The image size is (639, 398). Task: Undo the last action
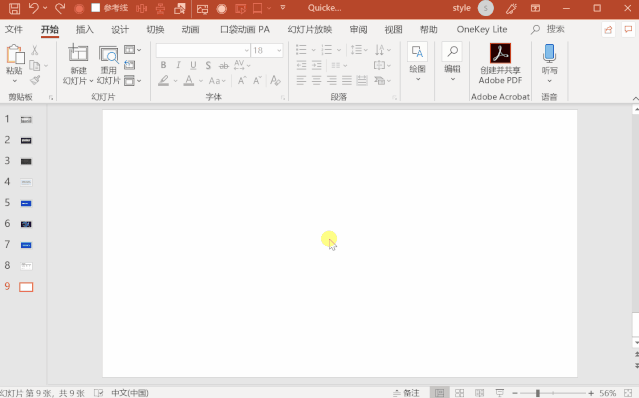click(34, 8)
